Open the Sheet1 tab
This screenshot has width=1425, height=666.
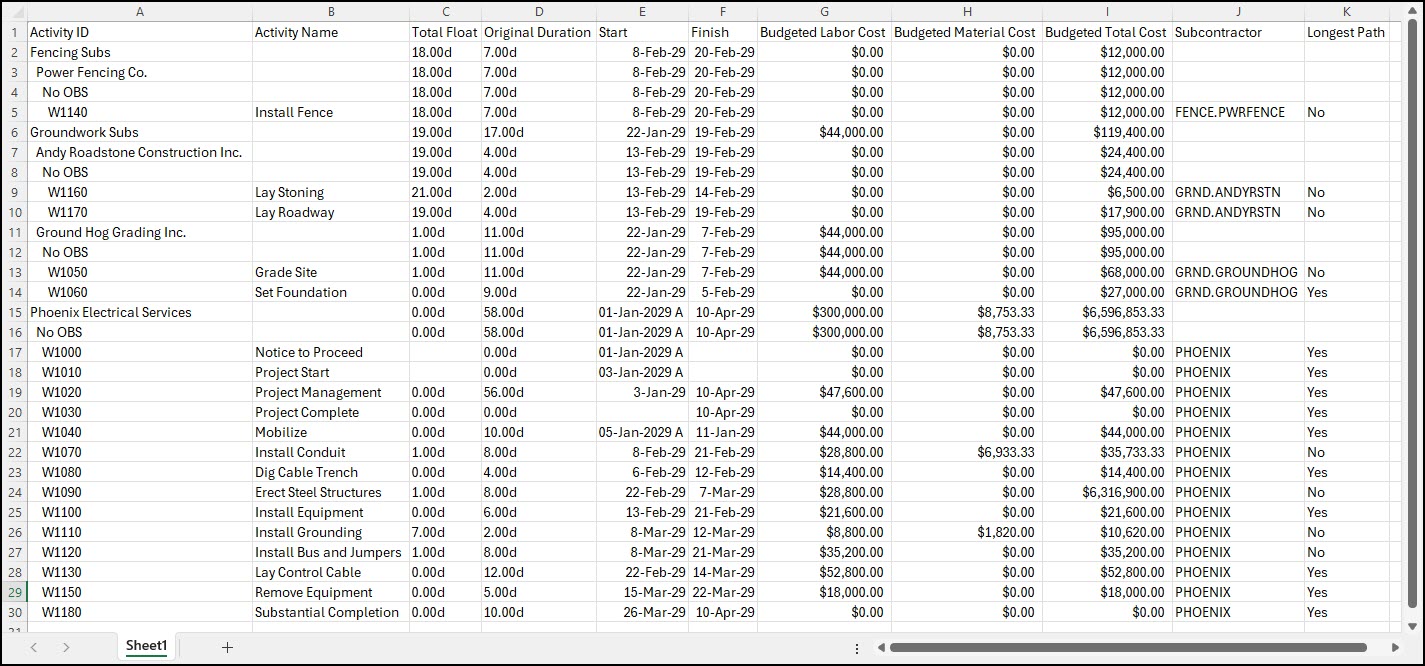(146, 646)
